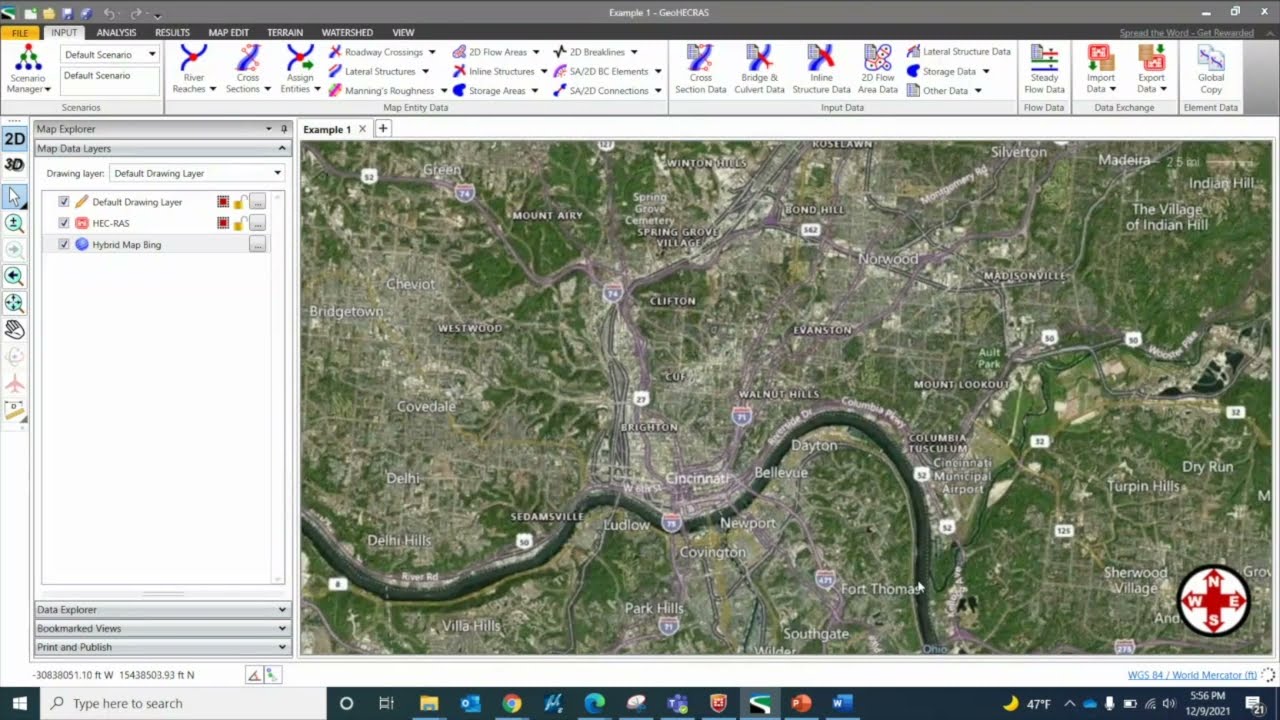The height and width of the screenshot is (720, 1280).
Task: Open 2D Flow Area Data
Action: (x=877, y=68)
